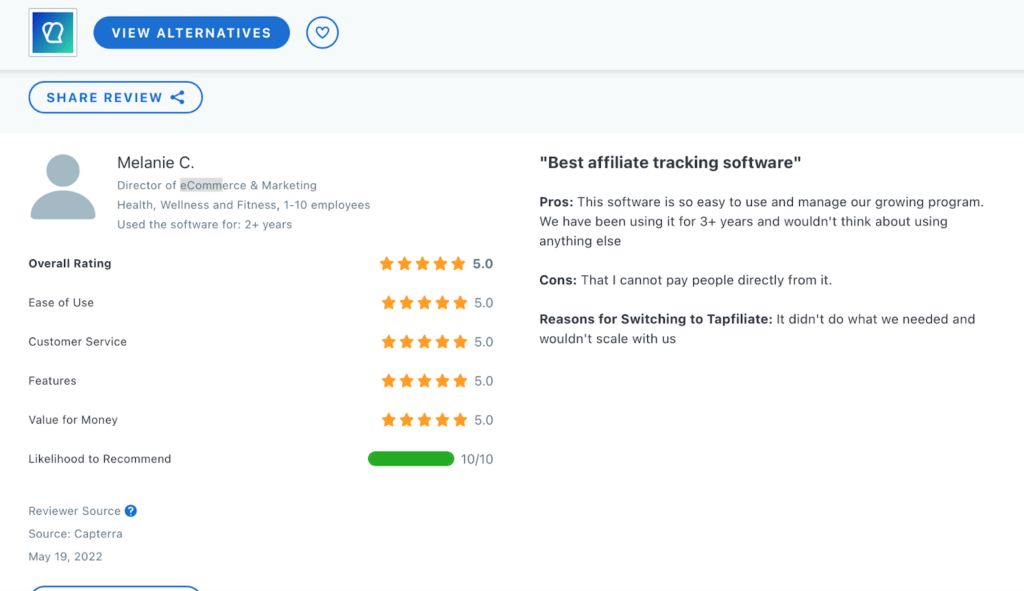This screenshot has height=591, width=1024.
Task: Click a star in the Features rating
Action: (x=423, y=380)
